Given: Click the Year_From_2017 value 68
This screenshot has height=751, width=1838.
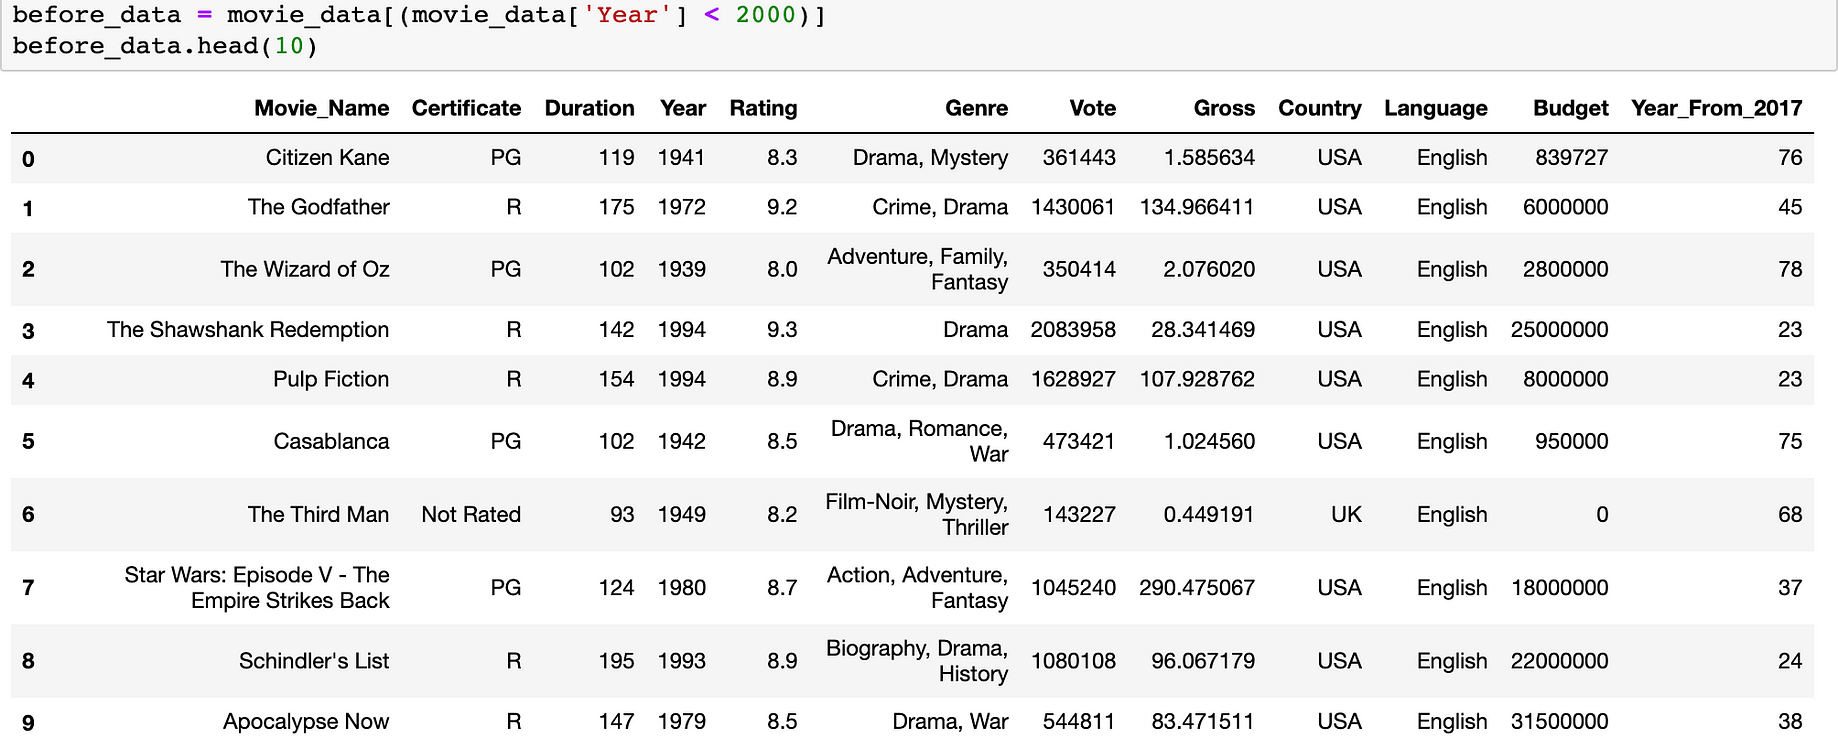Looking at the screenshot, I should pyautogui.click(x=1790, y=514).
